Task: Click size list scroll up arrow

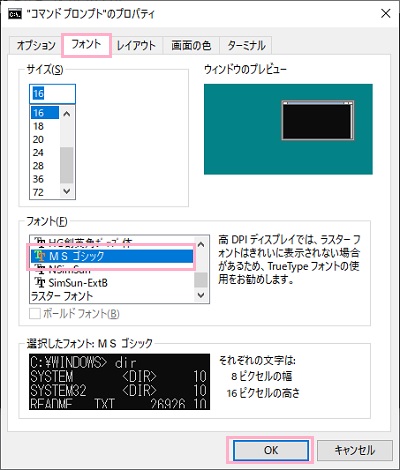Action: (x=67, y=113)
